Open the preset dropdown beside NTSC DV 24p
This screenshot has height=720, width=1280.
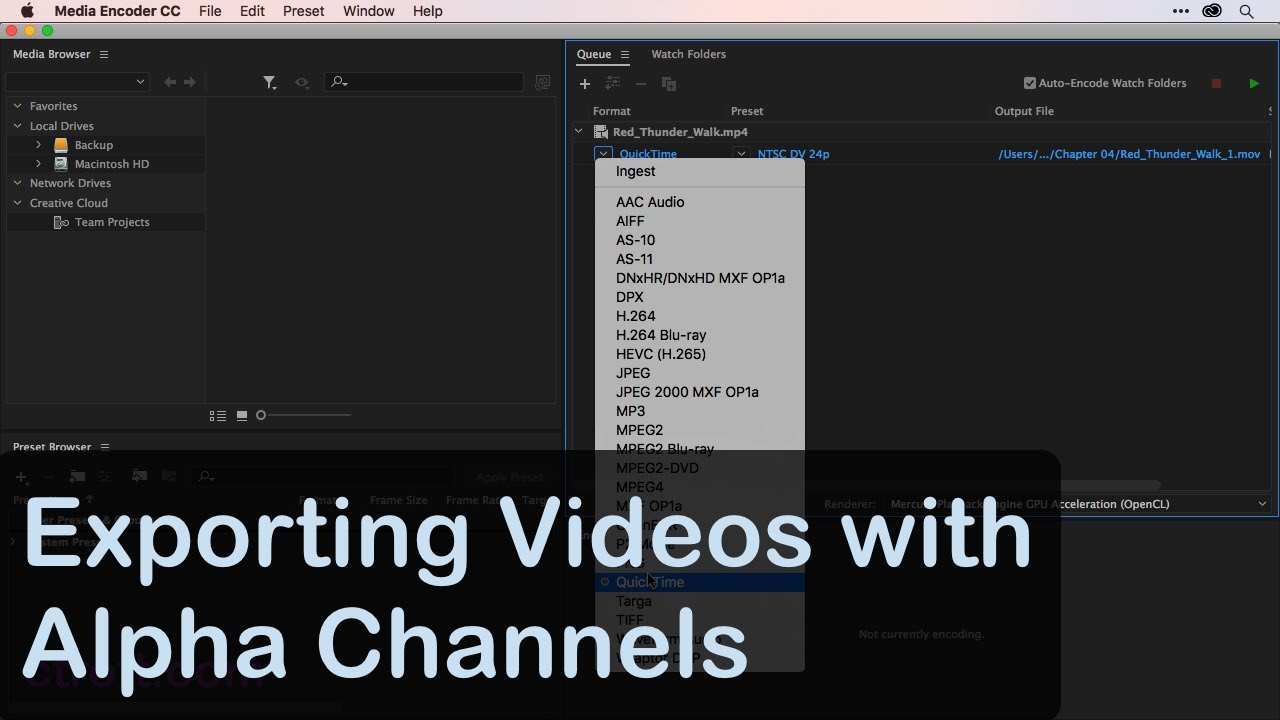click(x=741, y=154)
